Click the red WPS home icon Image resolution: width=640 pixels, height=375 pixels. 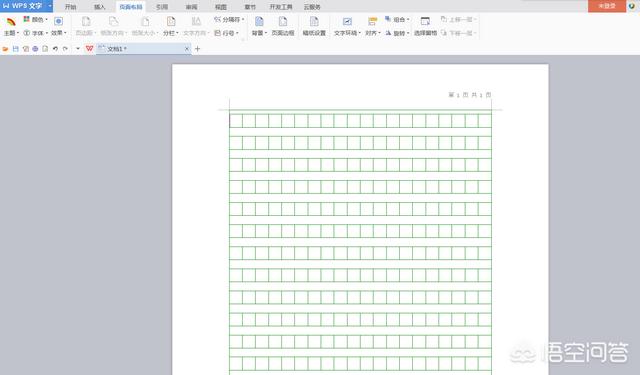[89, 49]
